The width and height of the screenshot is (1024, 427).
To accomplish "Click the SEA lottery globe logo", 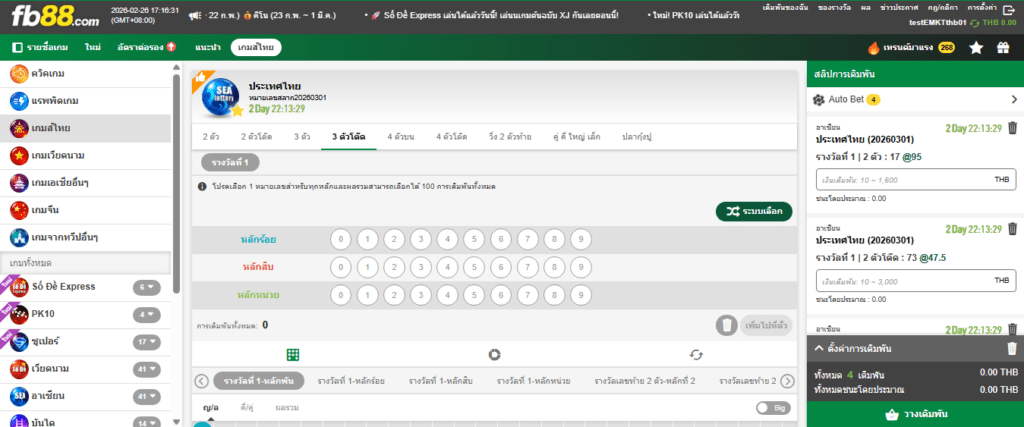I will pyautogui.click(x=219, y=96).
